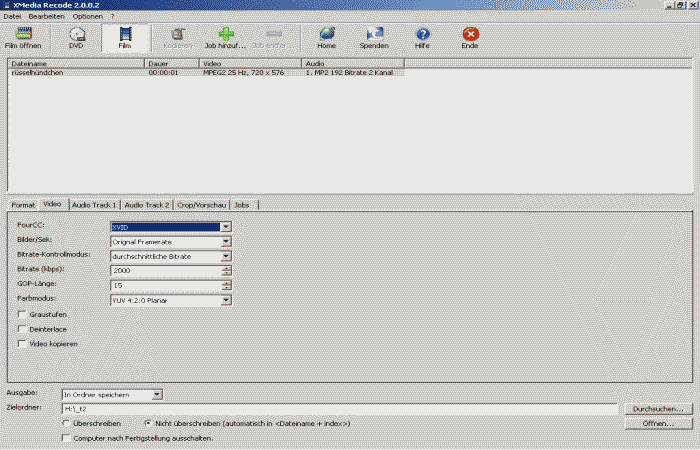Open the Bearbeiten menu

[48, 16]
